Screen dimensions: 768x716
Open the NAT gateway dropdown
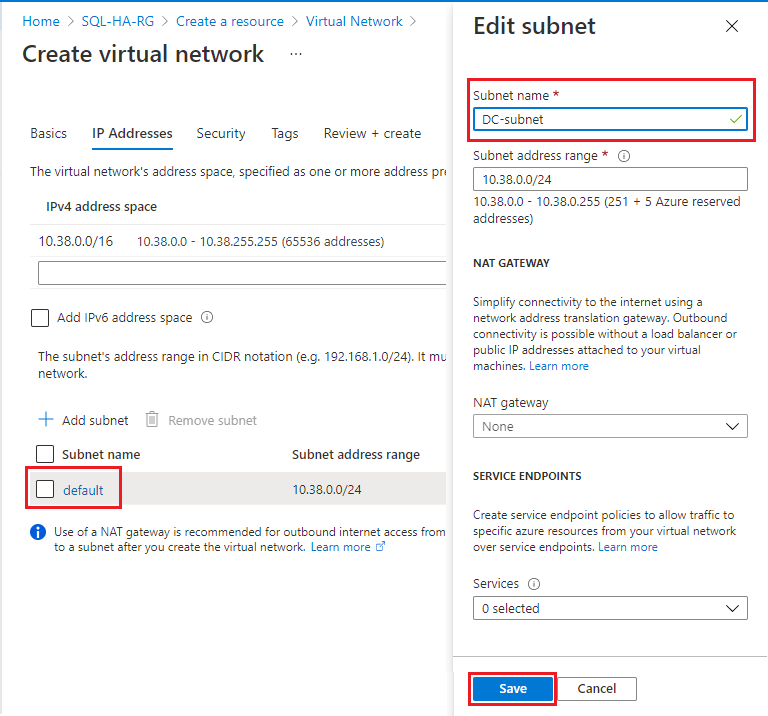click(x=610, y=426)
